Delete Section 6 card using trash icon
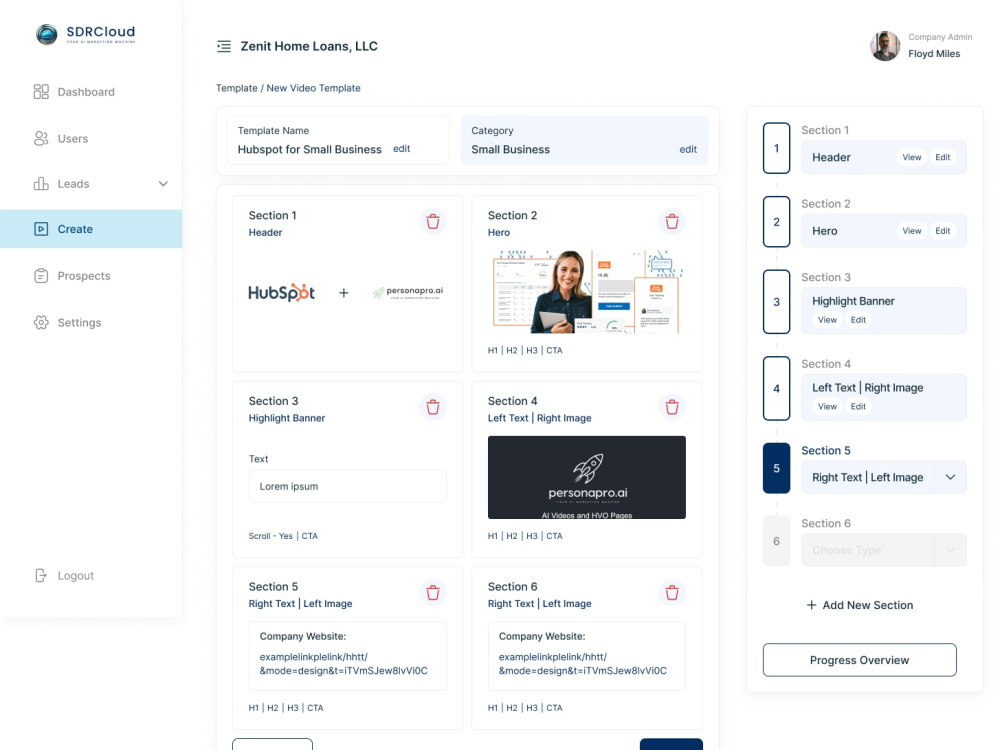 672,592
